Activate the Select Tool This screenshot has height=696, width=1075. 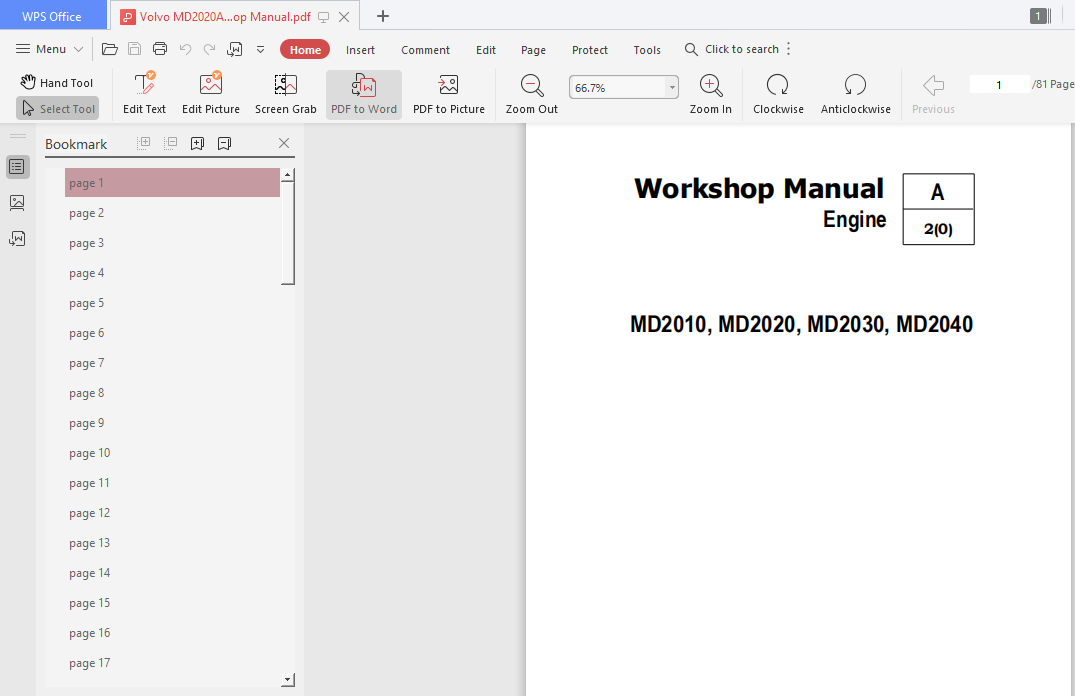pyautogui.click(x=58, y=108)
